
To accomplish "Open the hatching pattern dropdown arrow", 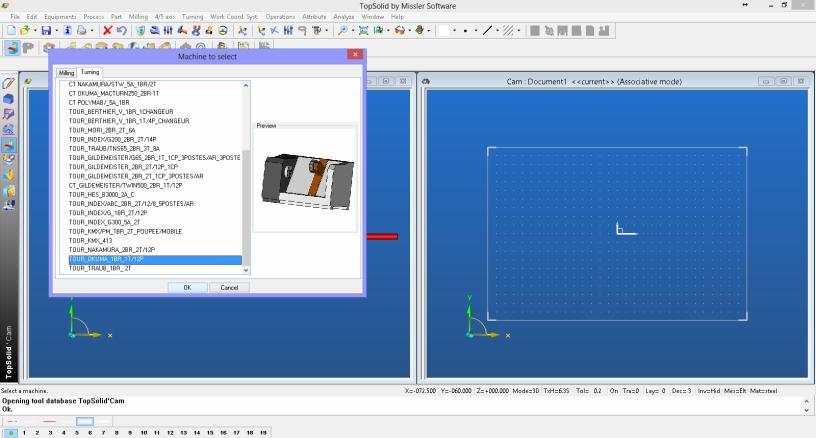I will (x=518, y=31).
